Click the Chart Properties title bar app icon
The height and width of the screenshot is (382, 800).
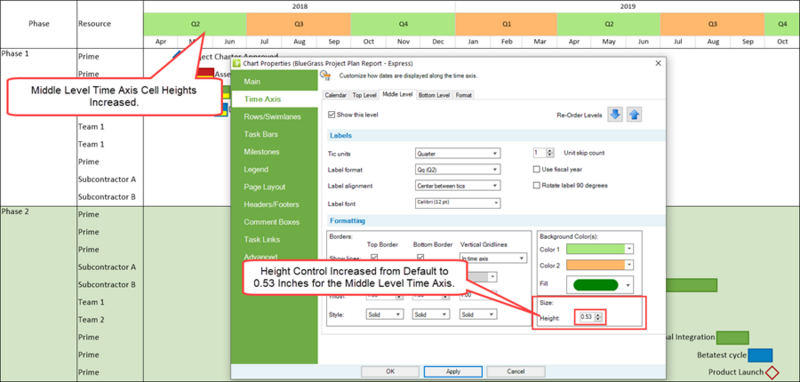click(x=236, y=63)
